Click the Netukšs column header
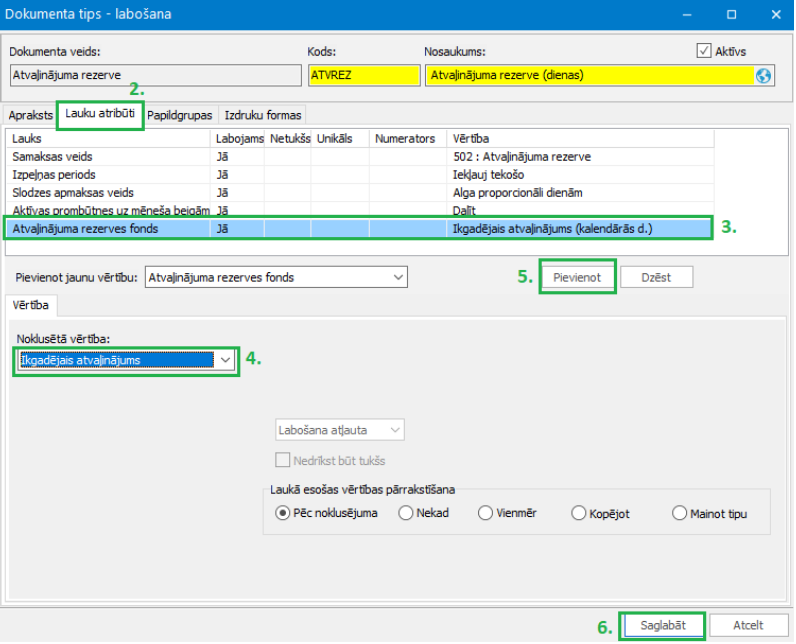796x644 pixels. tap(287, 139)
